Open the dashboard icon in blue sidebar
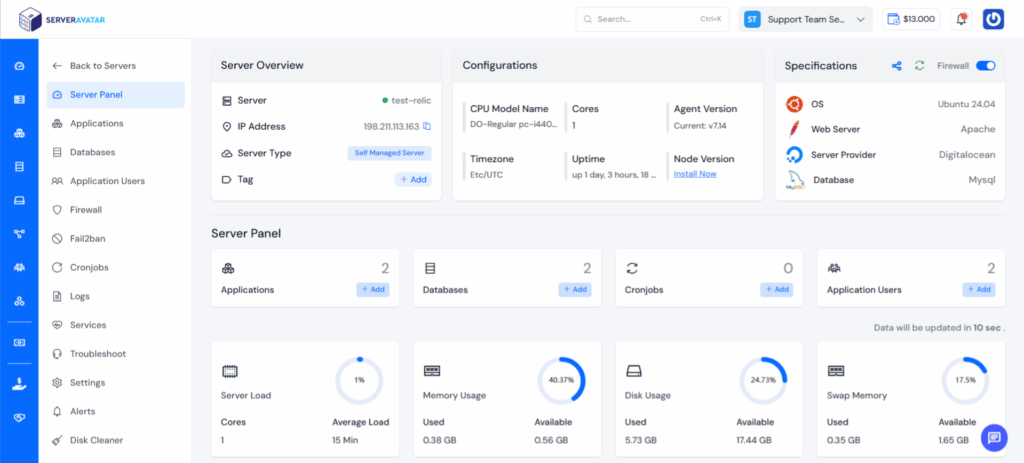 19,66
